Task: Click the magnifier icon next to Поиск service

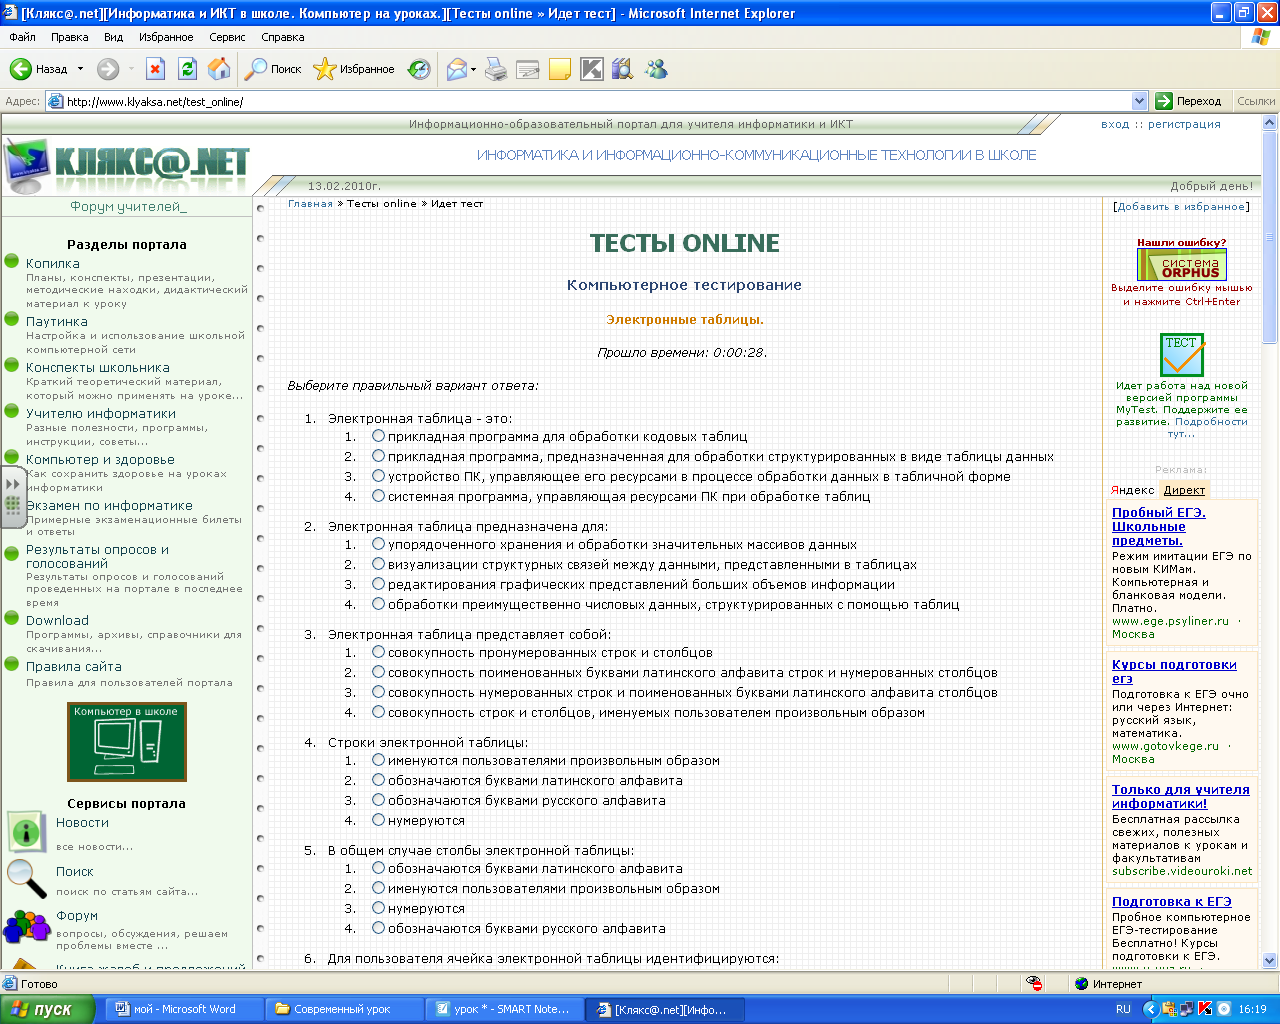Action: coord(26,878)
